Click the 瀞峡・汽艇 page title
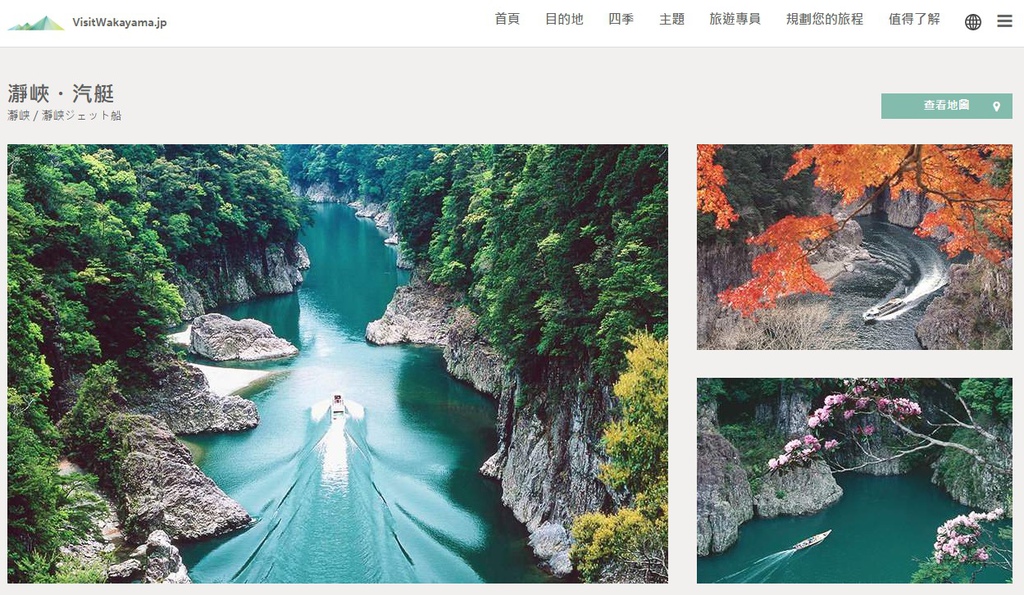Viewport: 1024px width, 595px height. (61, 93)
